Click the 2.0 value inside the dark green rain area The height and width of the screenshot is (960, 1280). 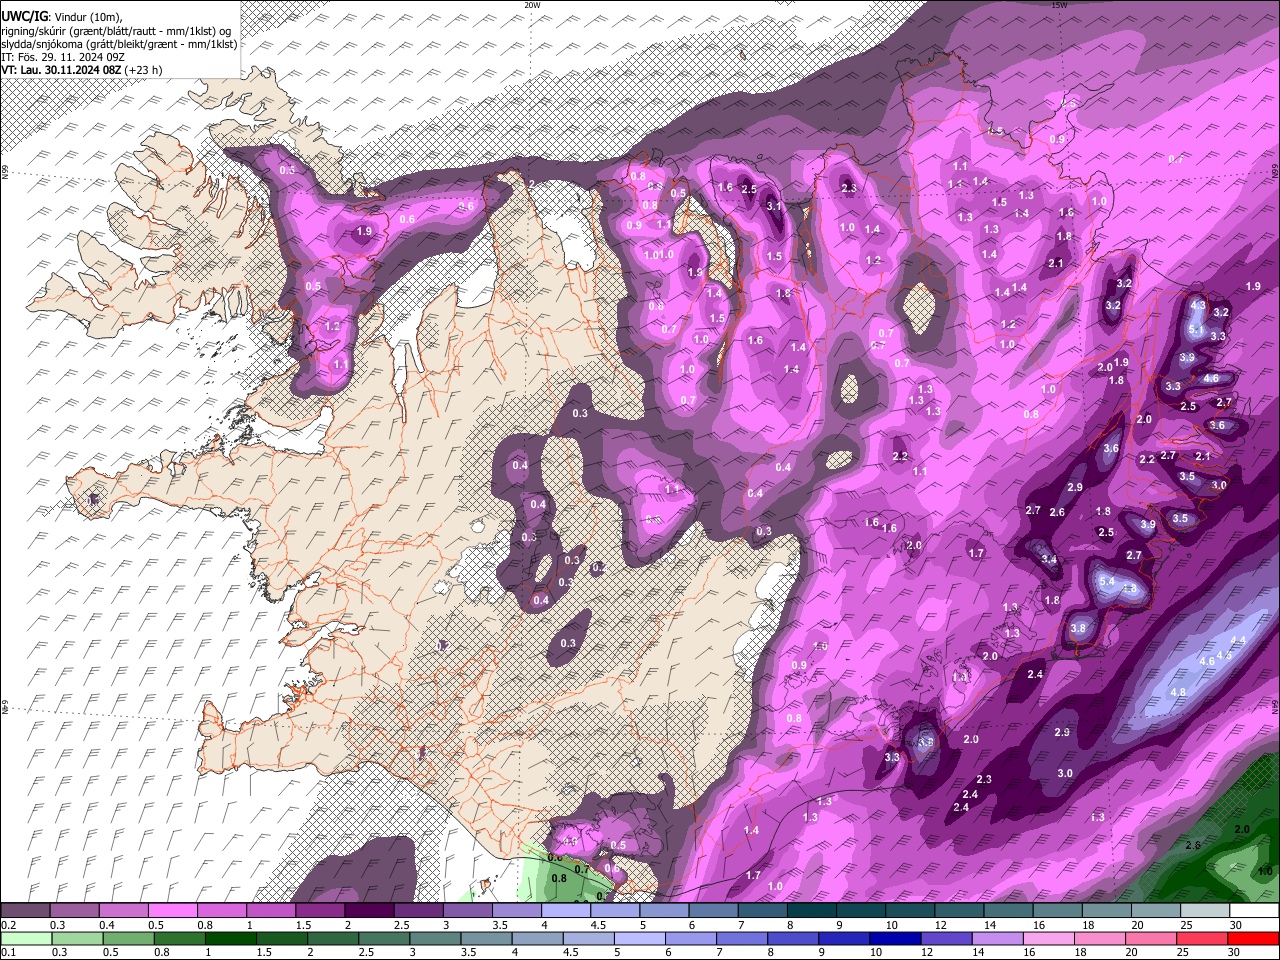click(1242, 830)
